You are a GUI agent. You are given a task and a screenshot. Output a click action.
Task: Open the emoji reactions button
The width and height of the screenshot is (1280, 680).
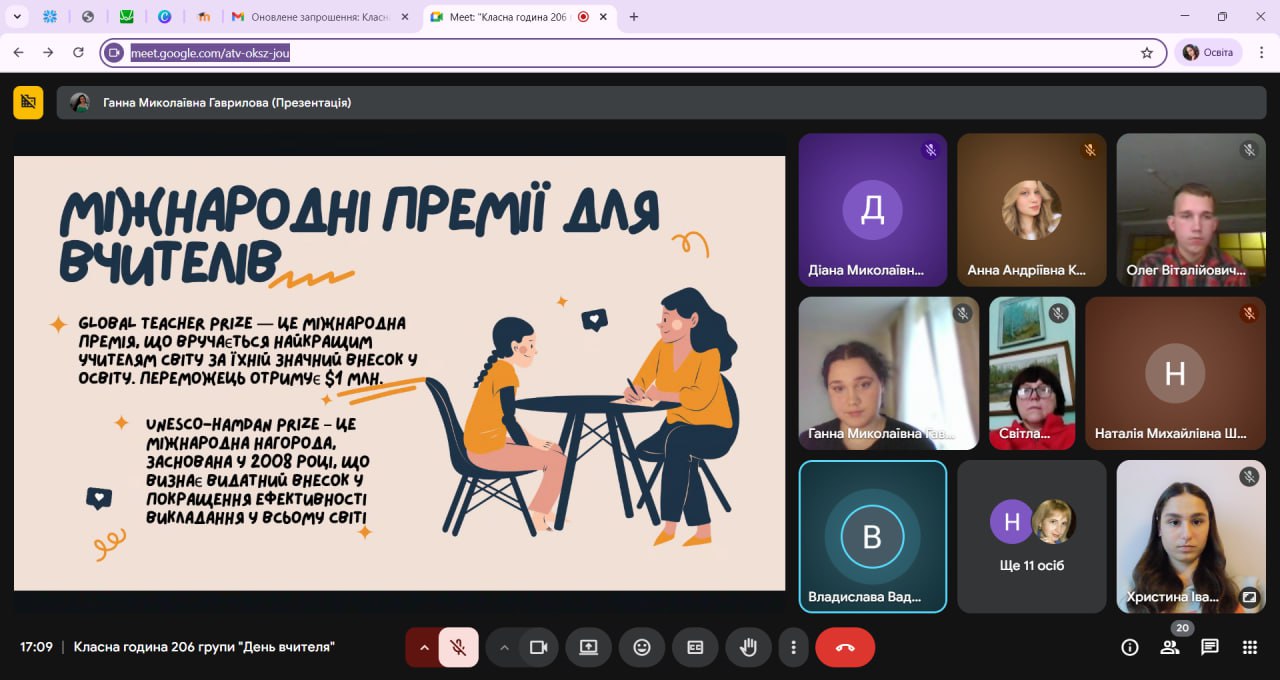(x=642, y=647)
